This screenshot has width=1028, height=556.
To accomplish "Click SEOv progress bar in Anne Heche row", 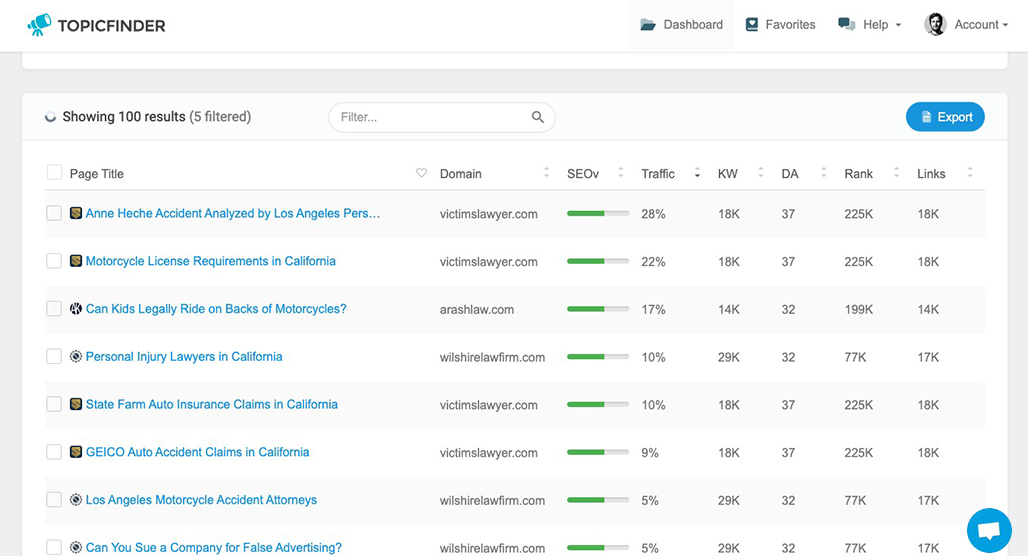I will pos(598,214).
